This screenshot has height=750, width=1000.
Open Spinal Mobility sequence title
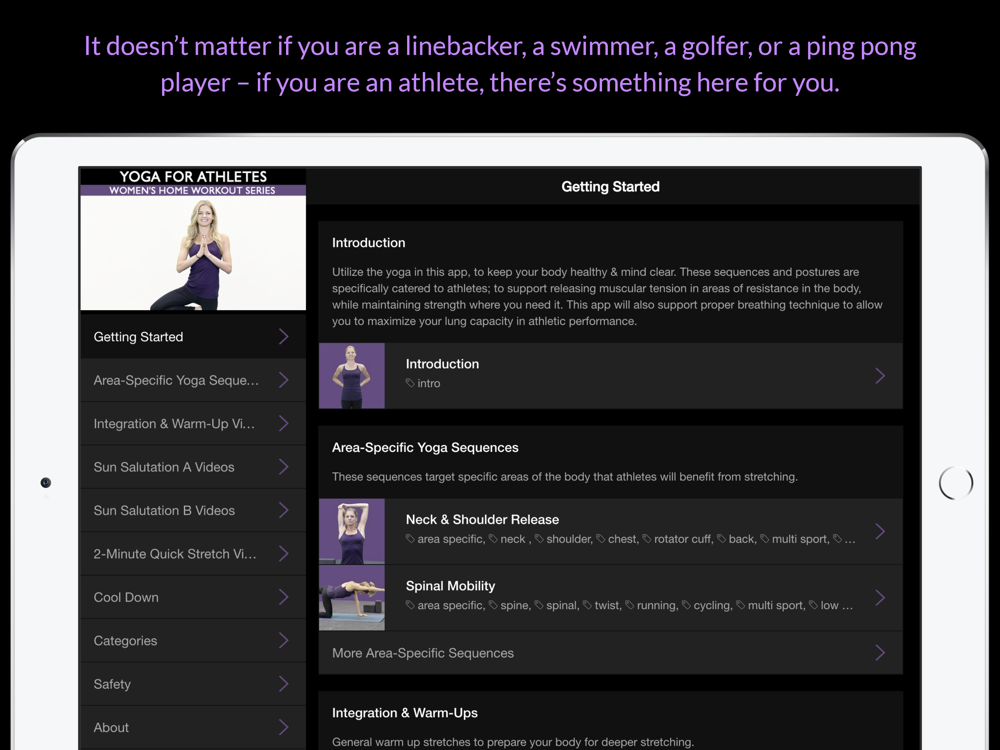450,586
